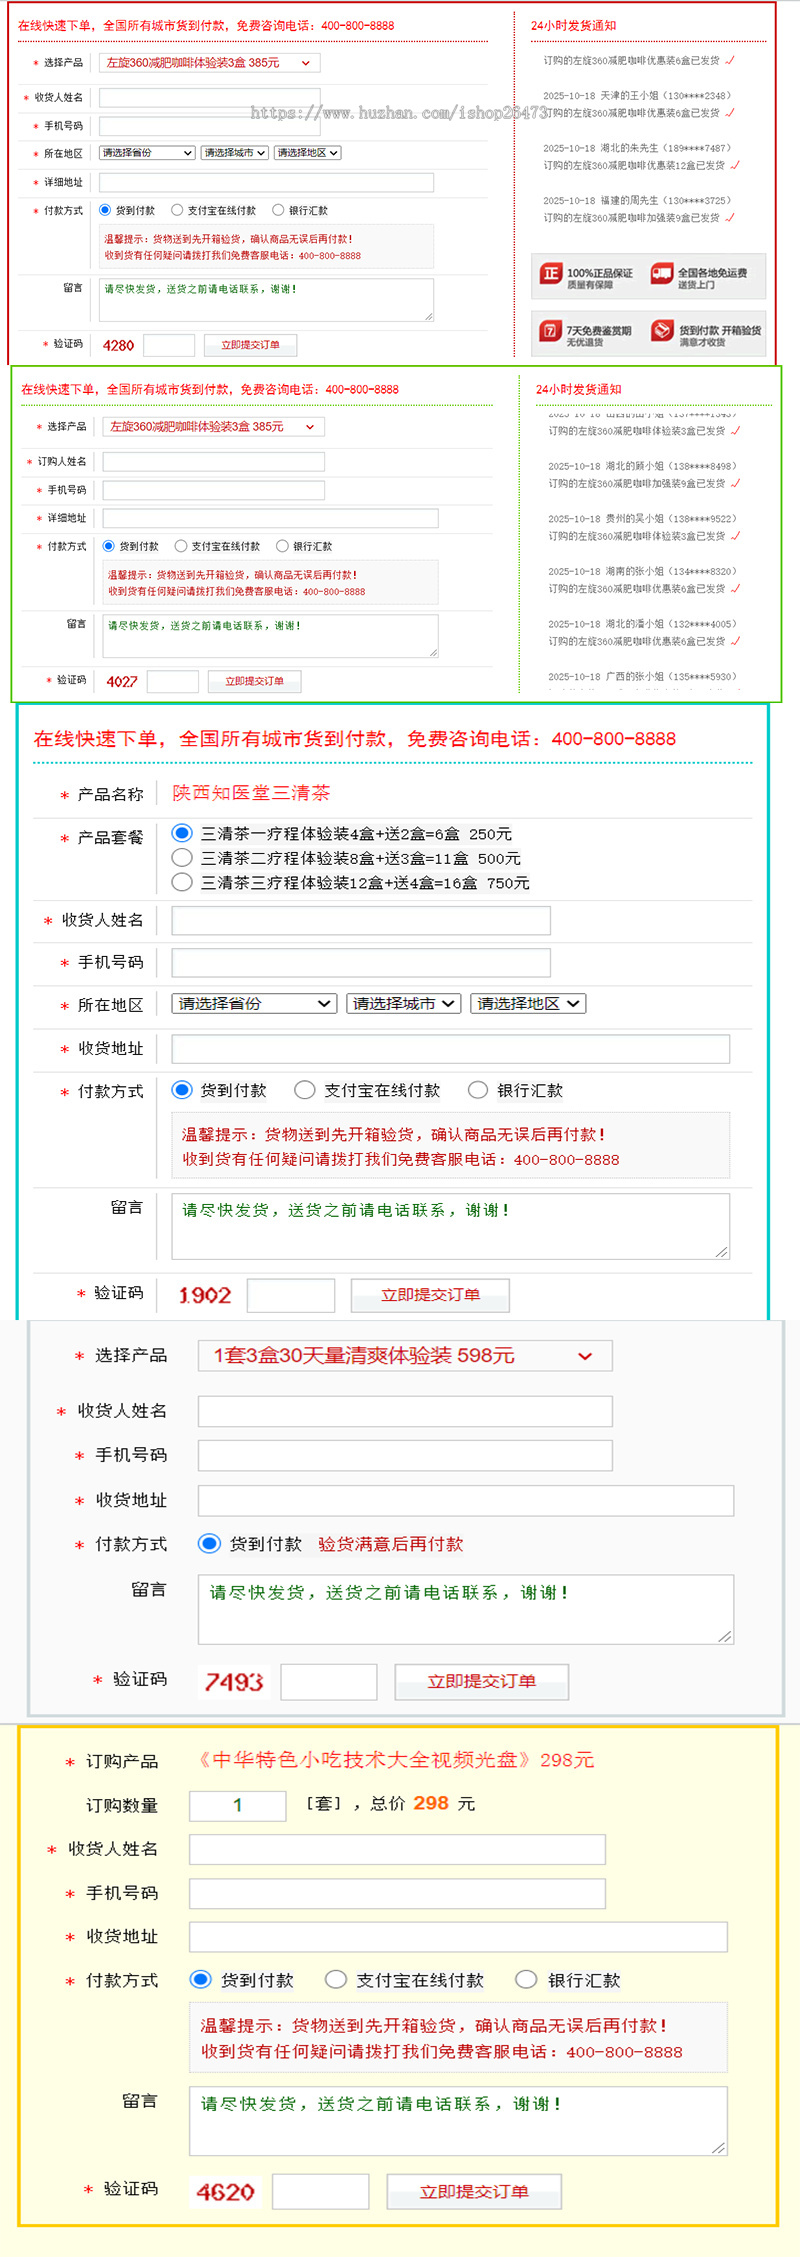Open 请选择省份 dropdown in red-bordered form

[x=147, y=153]
